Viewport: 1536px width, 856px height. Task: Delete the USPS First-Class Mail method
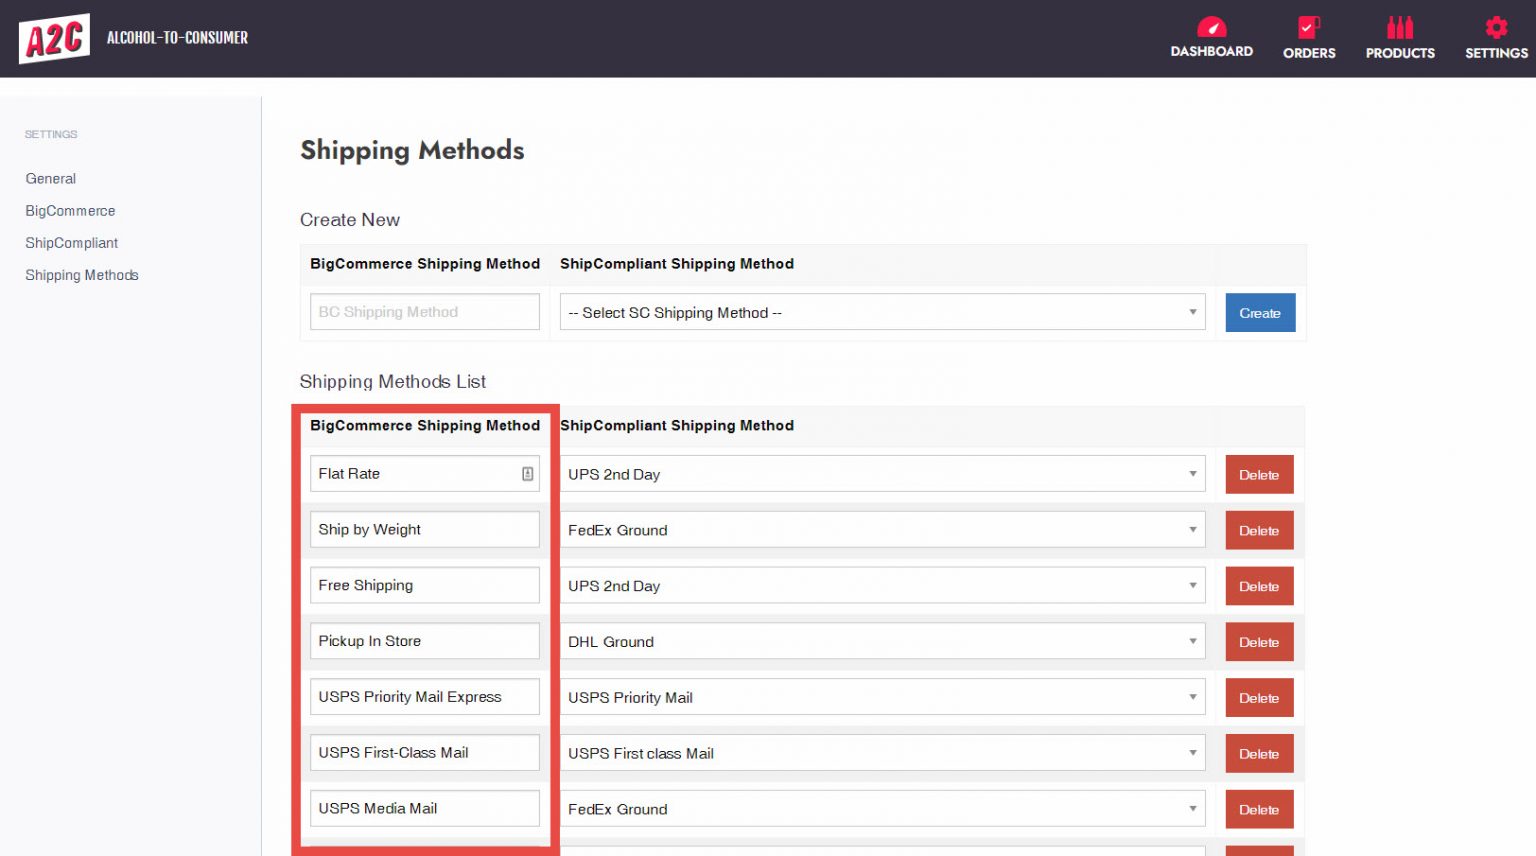click(1259, 754)
